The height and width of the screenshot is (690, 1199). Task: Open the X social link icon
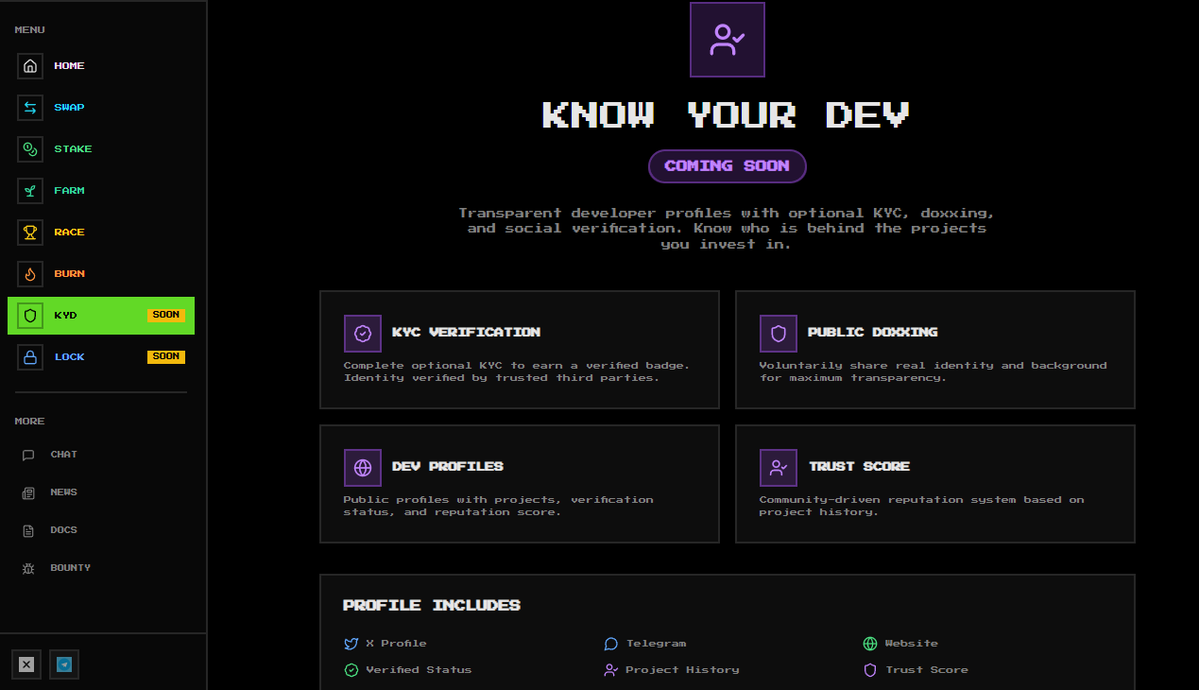pyautogui.click(x=26, y=664)
